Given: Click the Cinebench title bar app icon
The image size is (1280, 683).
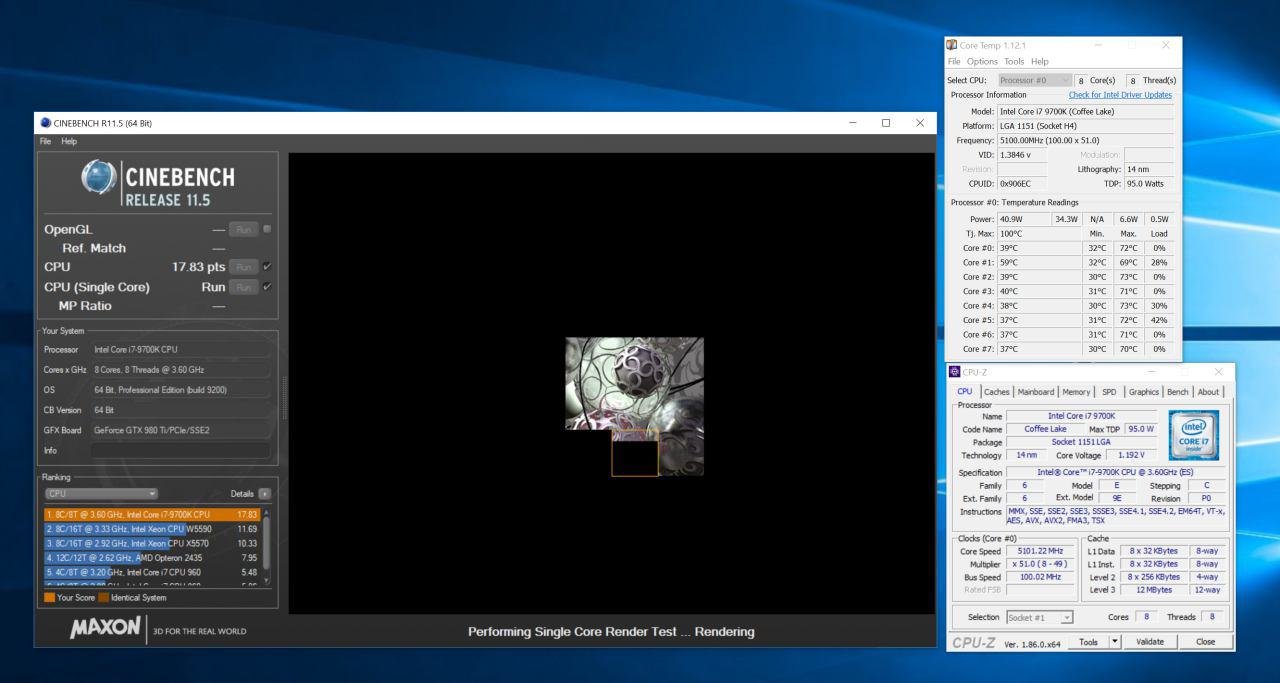Looking at the screenshot, I should click(45, 123).
